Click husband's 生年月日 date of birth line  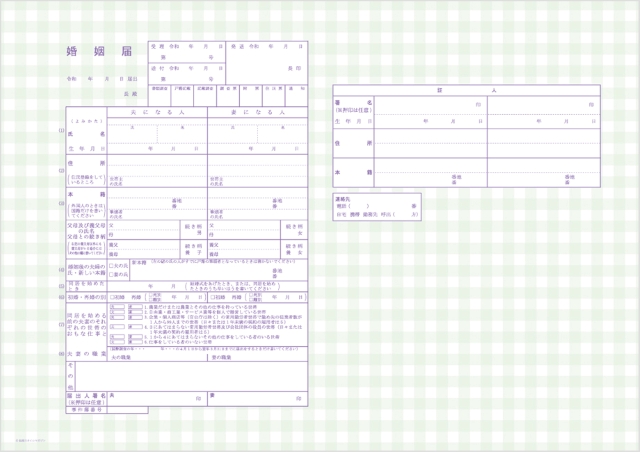pos(157,149)
